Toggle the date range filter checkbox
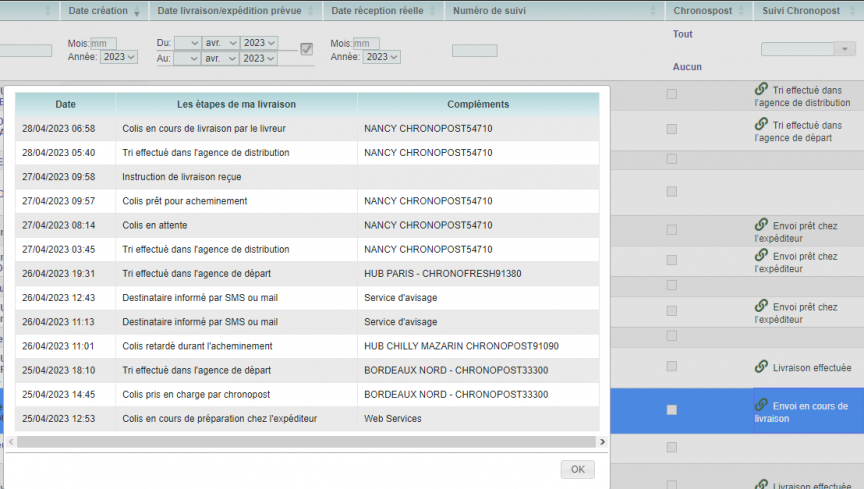The image size is (864, 489). (307, 49)
